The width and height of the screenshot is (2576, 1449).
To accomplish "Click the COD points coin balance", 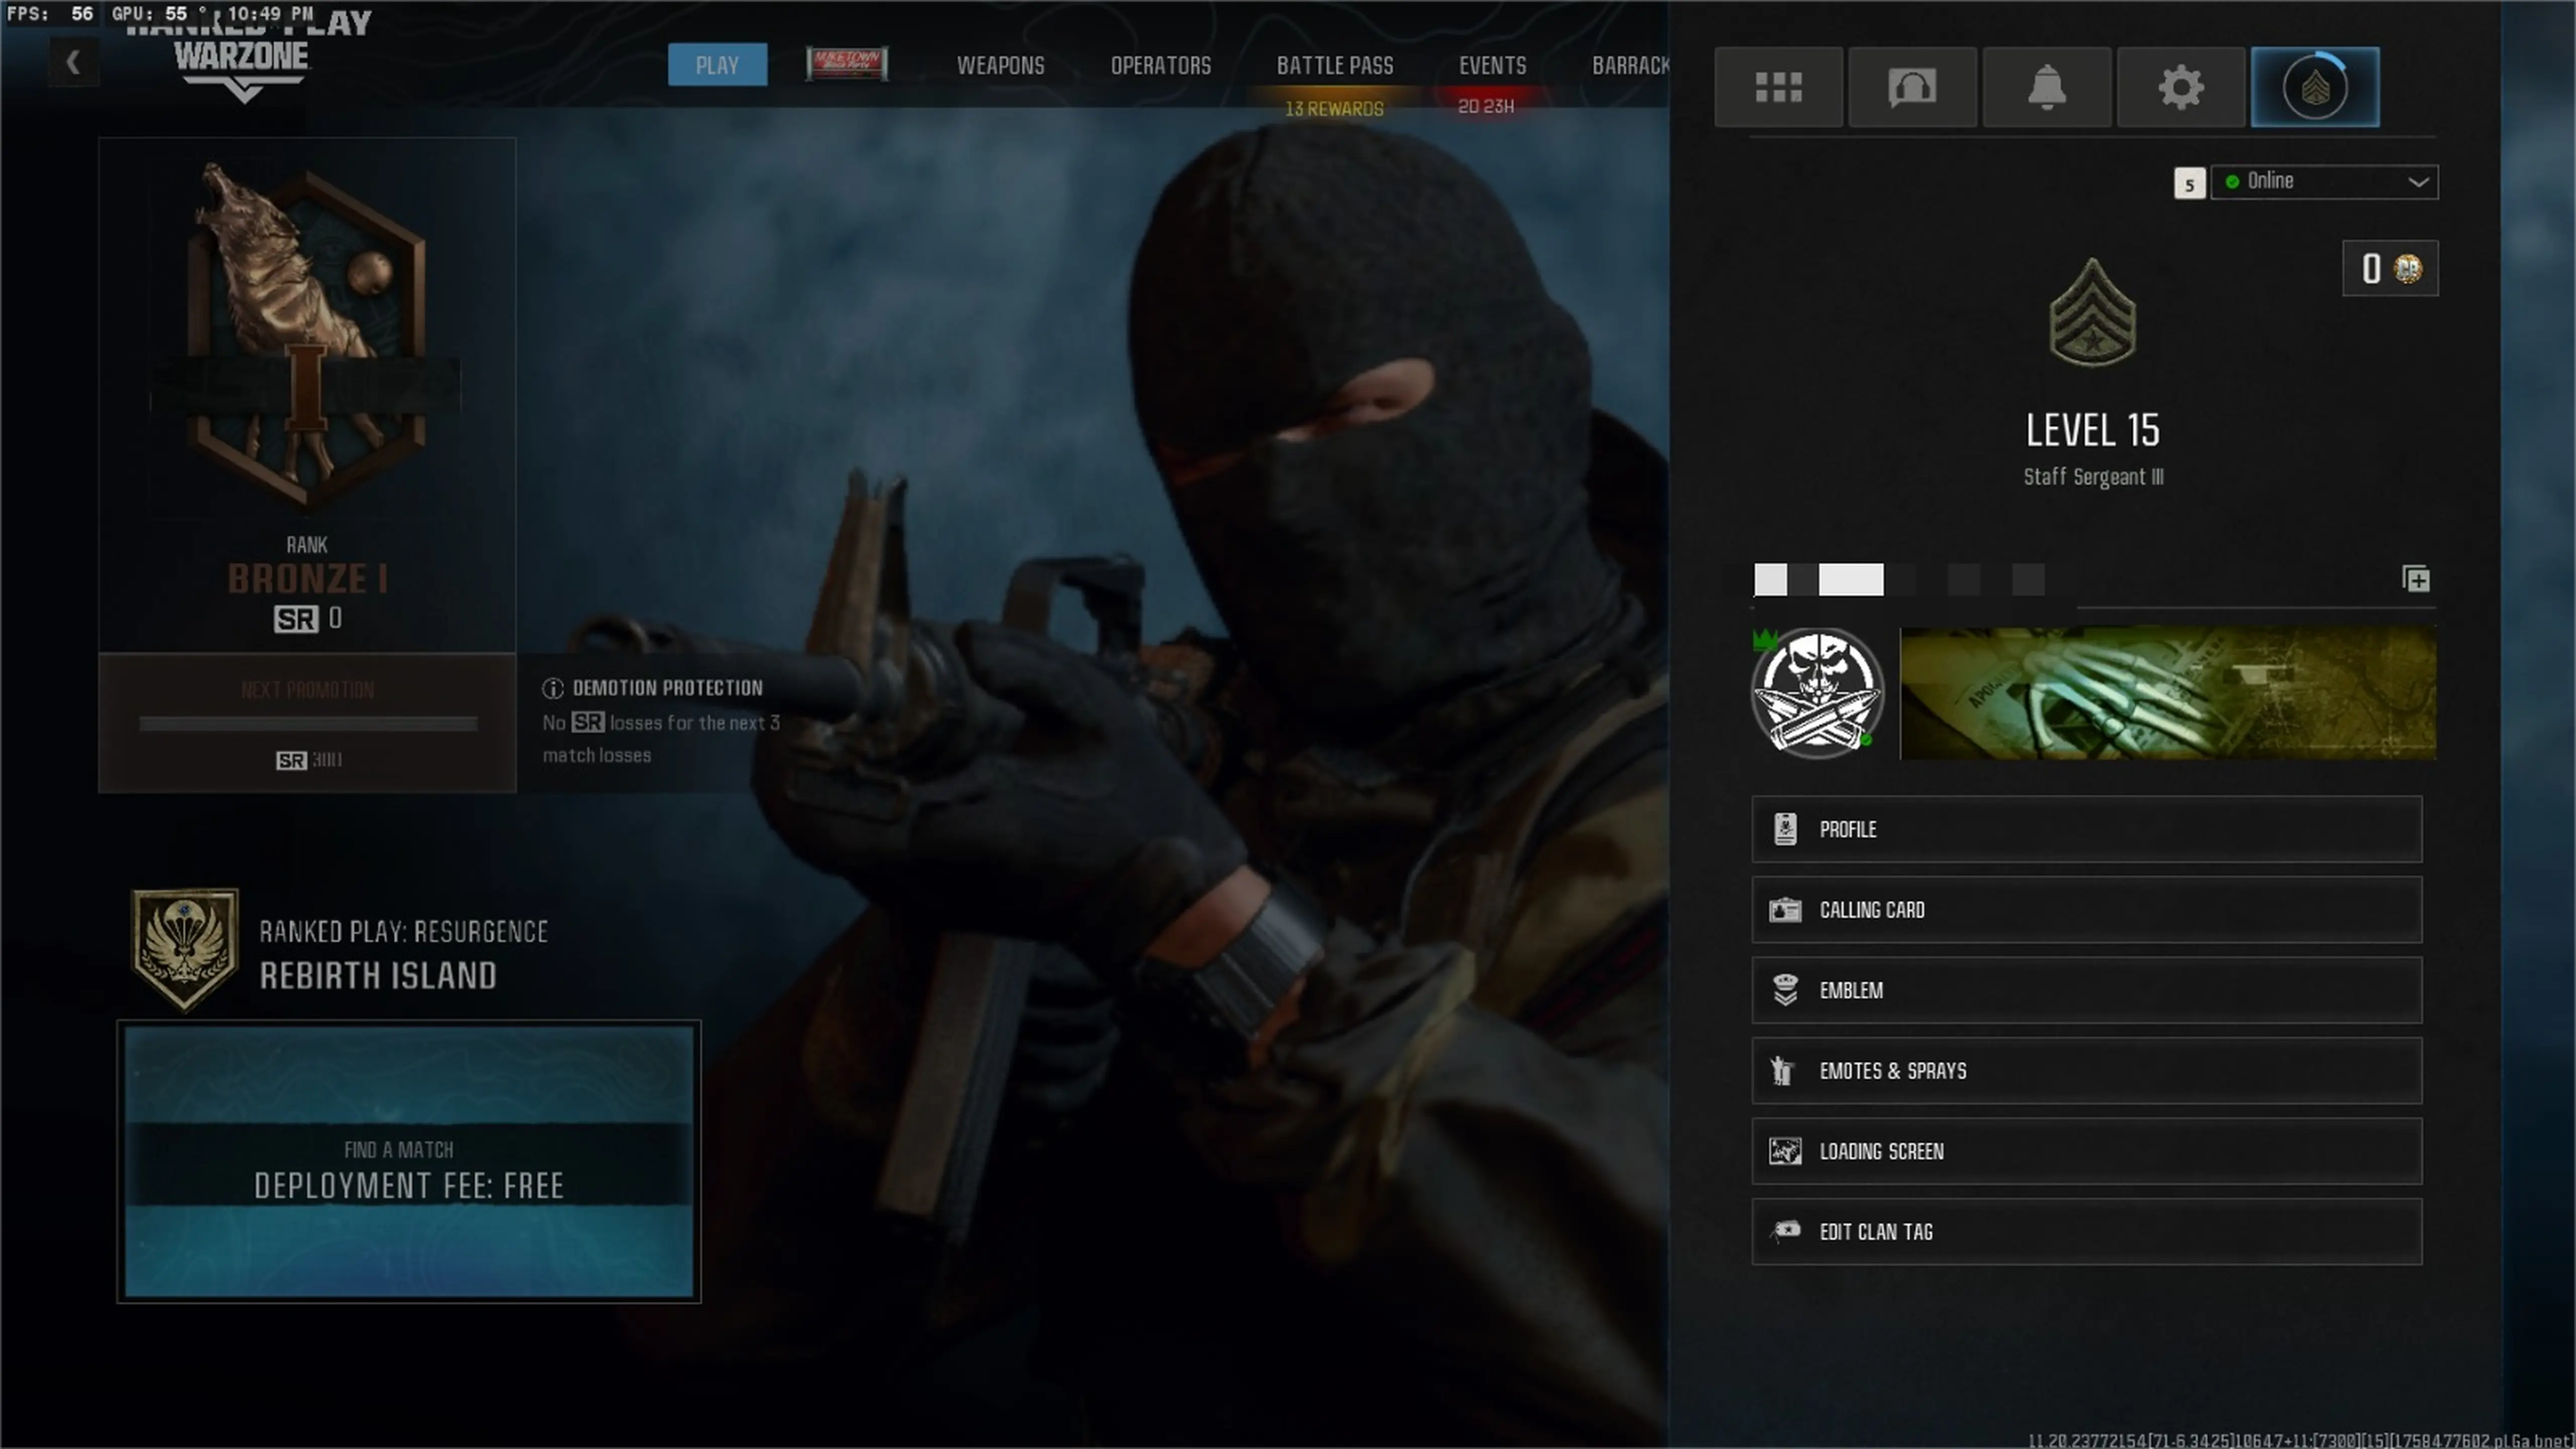I will [2389, 268].
